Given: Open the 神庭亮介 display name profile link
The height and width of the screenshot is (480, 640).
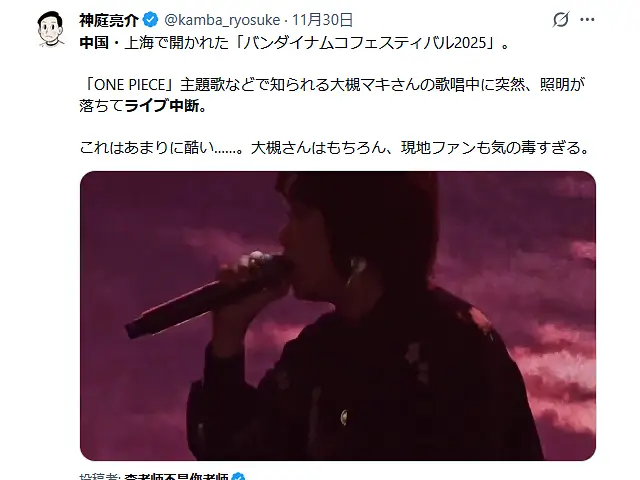Looking at the screenshot, I should pyautogui.click(x=109, y=20).
